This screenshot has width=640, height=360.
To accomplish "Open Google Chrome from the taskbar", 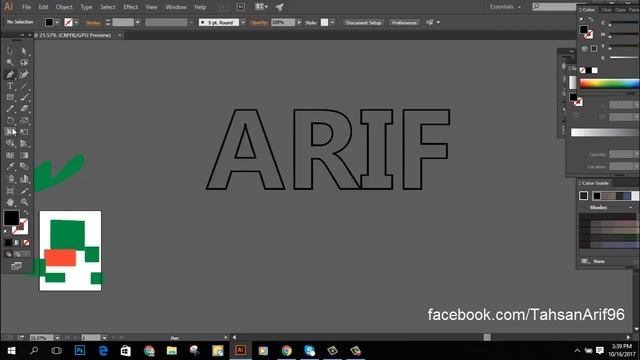I will click(x=287, y=351).
